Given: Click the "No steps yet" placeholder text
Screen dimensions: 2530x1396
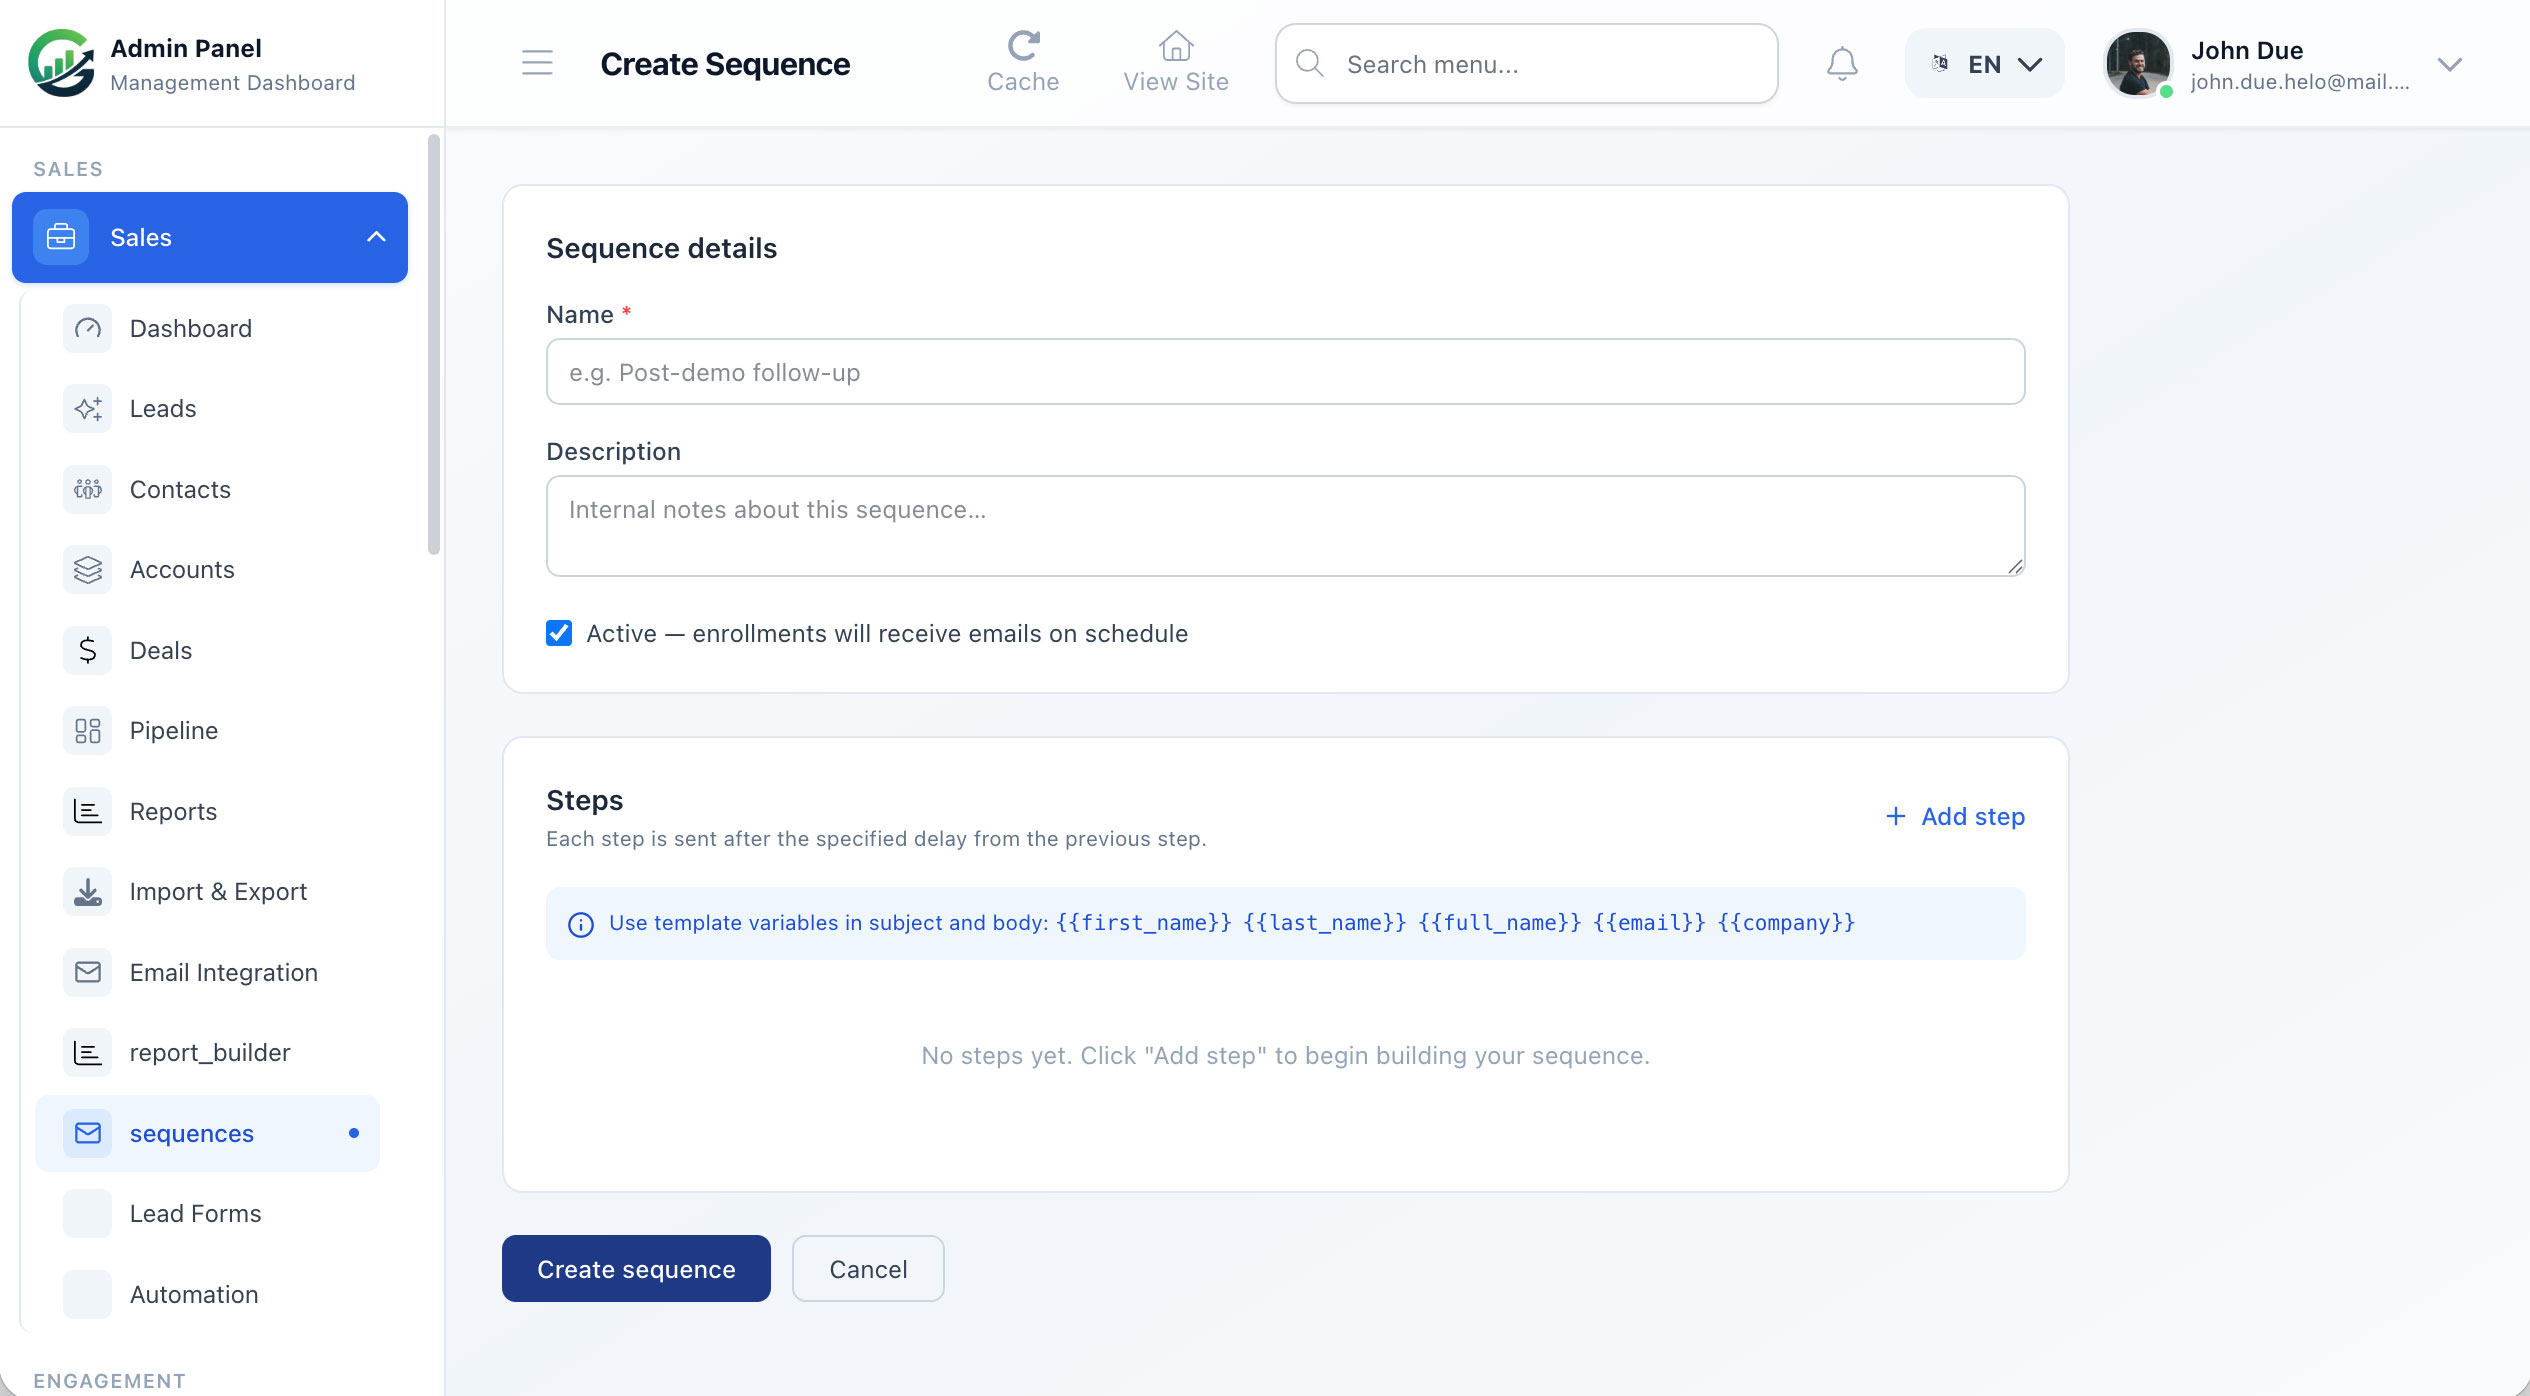Looking at the screenshot, I should (1285, 1055).
